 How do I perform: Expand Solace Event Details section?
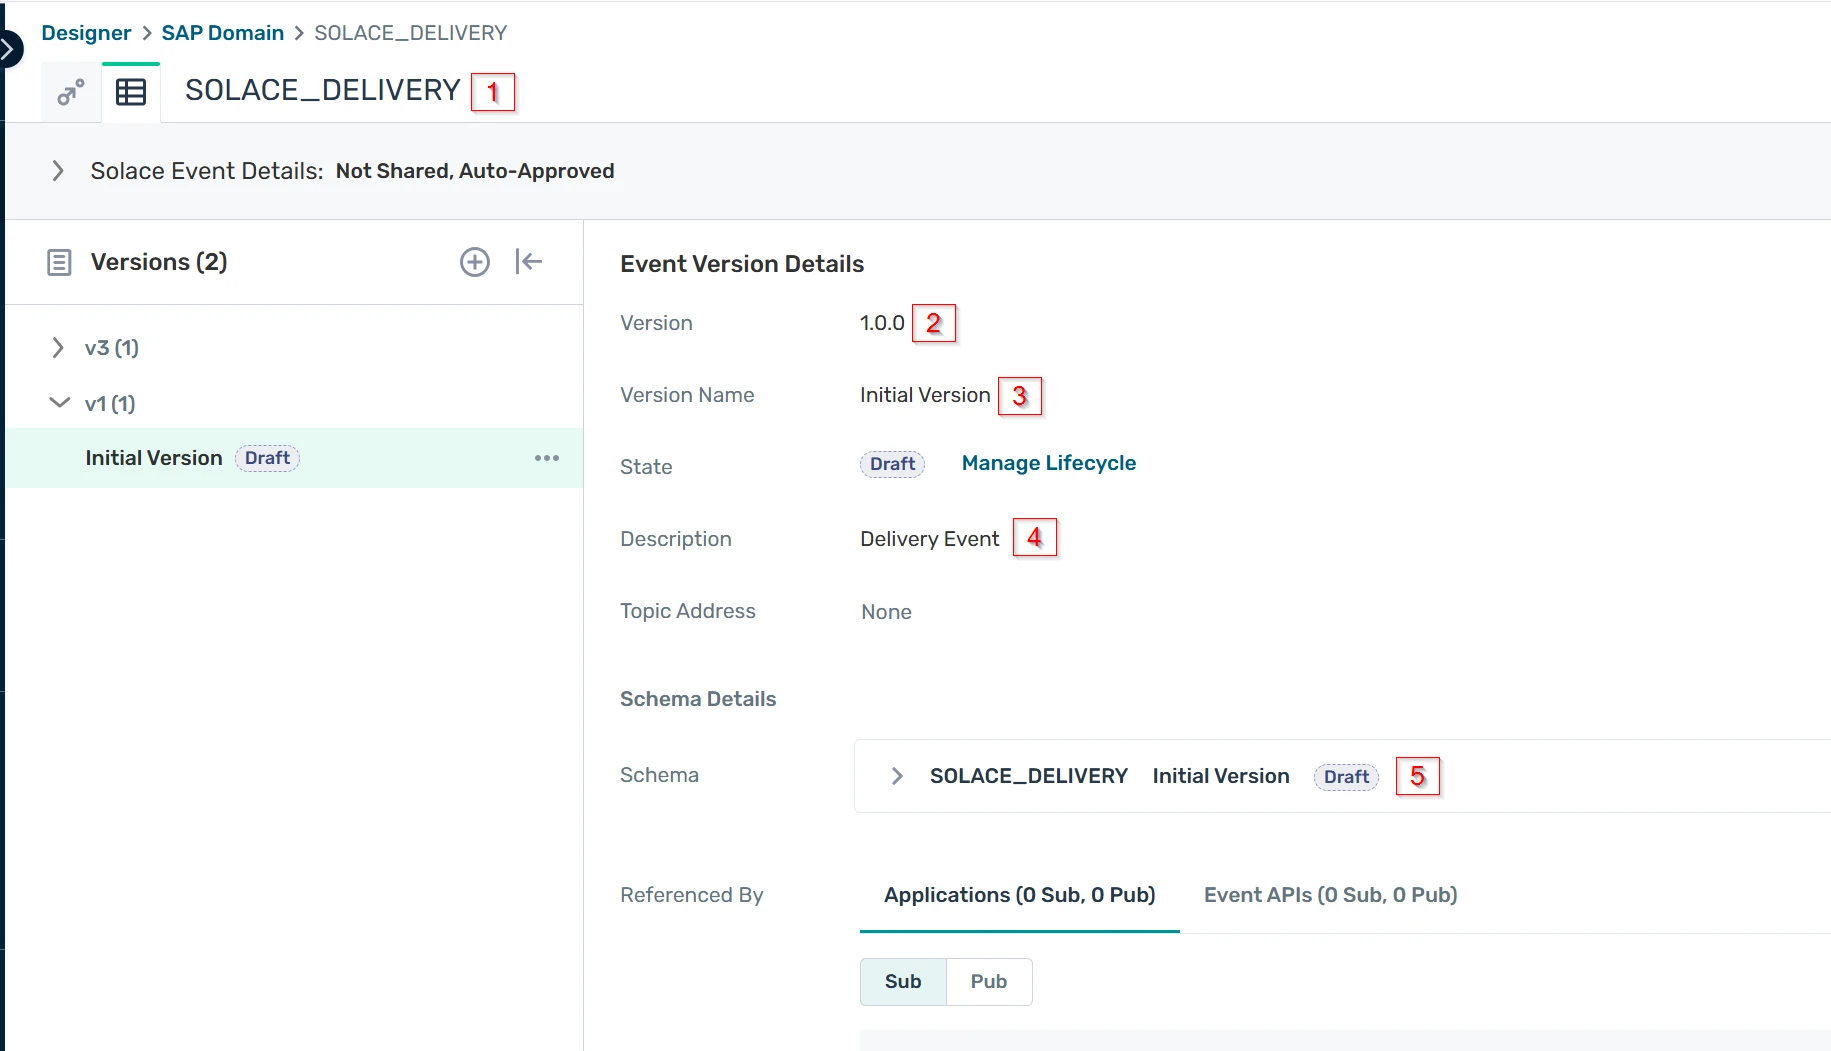(58, 171)
